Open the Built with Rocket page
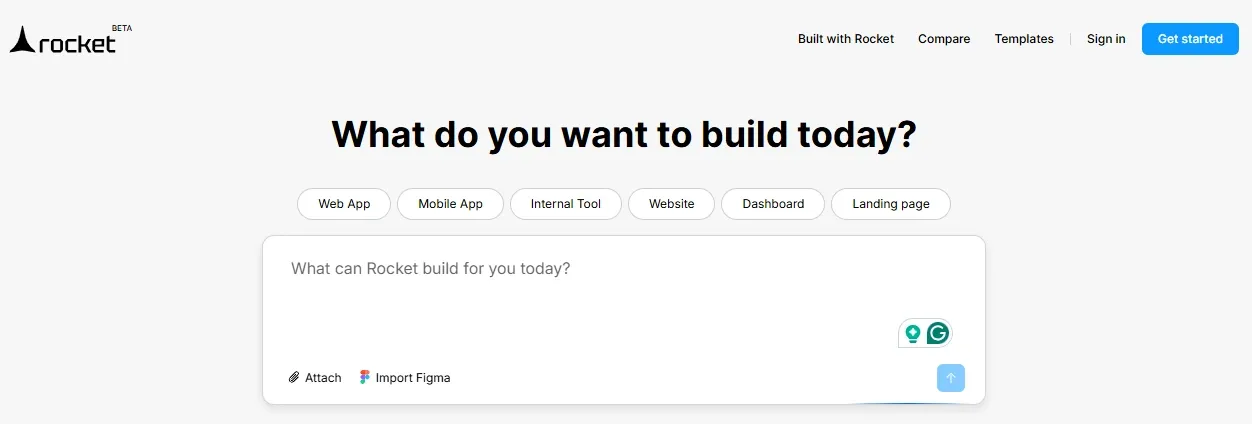This screenshot has height=424, width=1252. (846, 39)
